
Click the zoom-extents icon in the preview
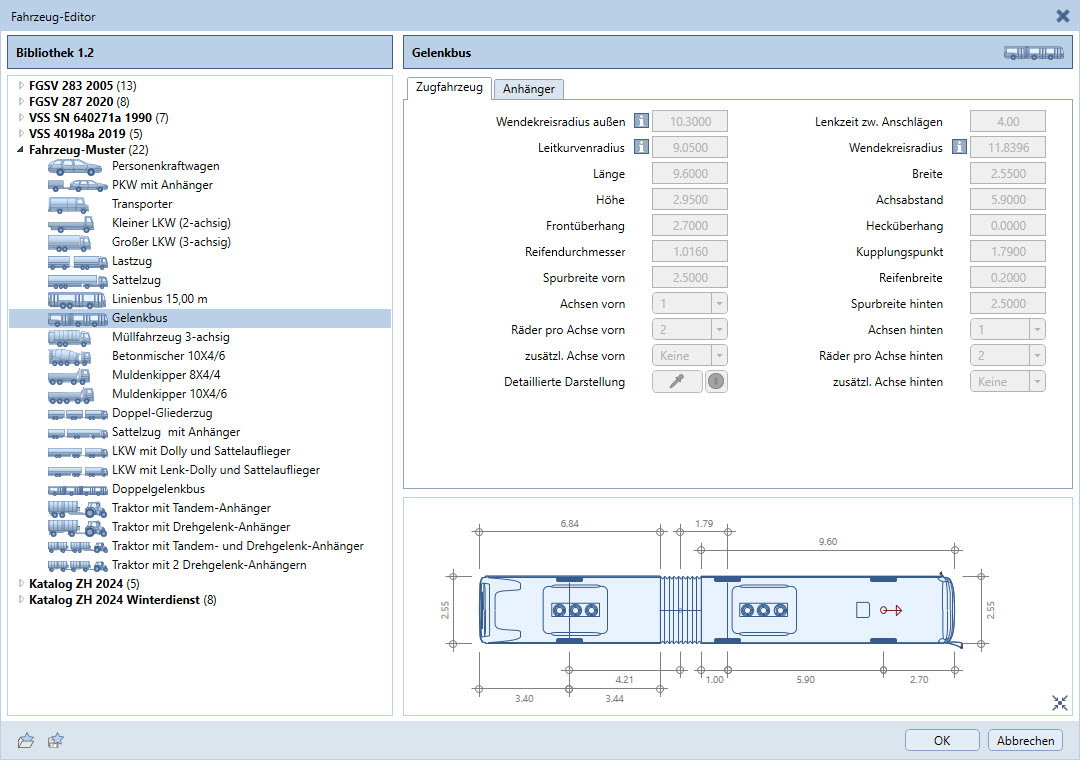click(x=1060, y=703)
